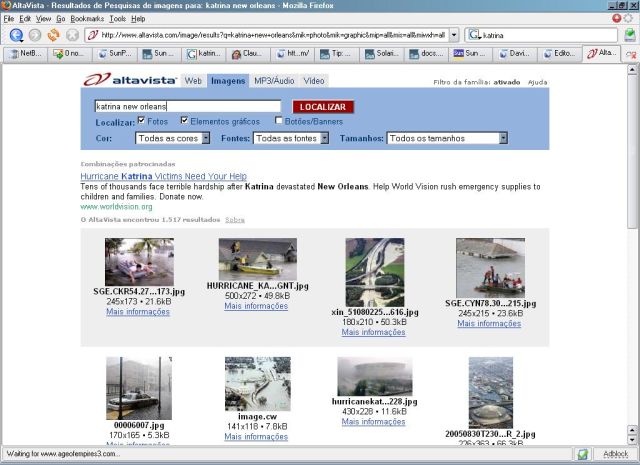Click the red LOCALIZAR button
This screenshot has height=465, width=640.
[323, 107]
